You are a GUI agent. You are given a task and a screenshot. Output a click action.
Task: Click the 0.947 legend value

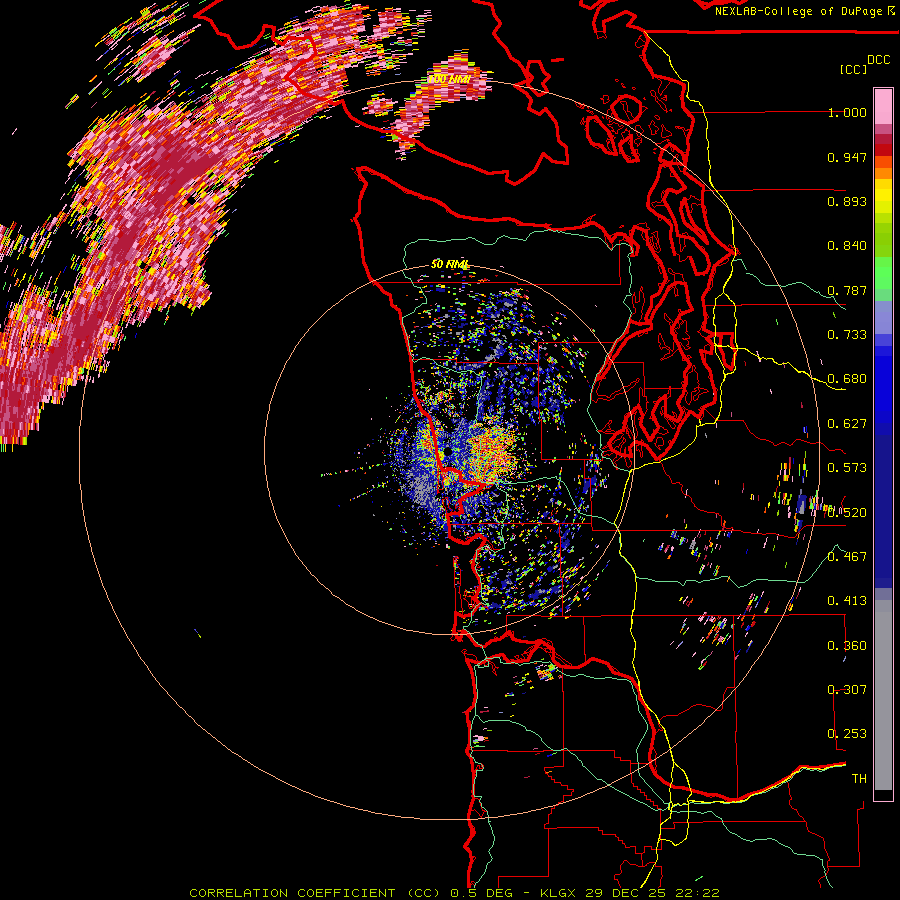(x=847, y=157)
